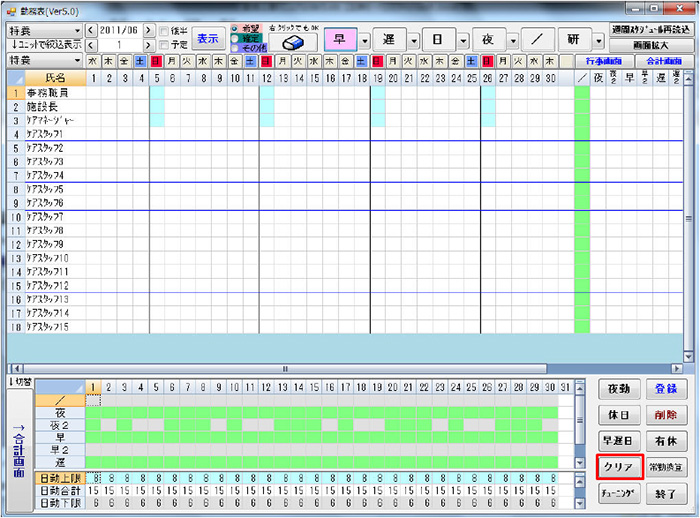Select the 早 early shift button
The height and width of the screenshot is (518, 700).
(x=340, y=40)
